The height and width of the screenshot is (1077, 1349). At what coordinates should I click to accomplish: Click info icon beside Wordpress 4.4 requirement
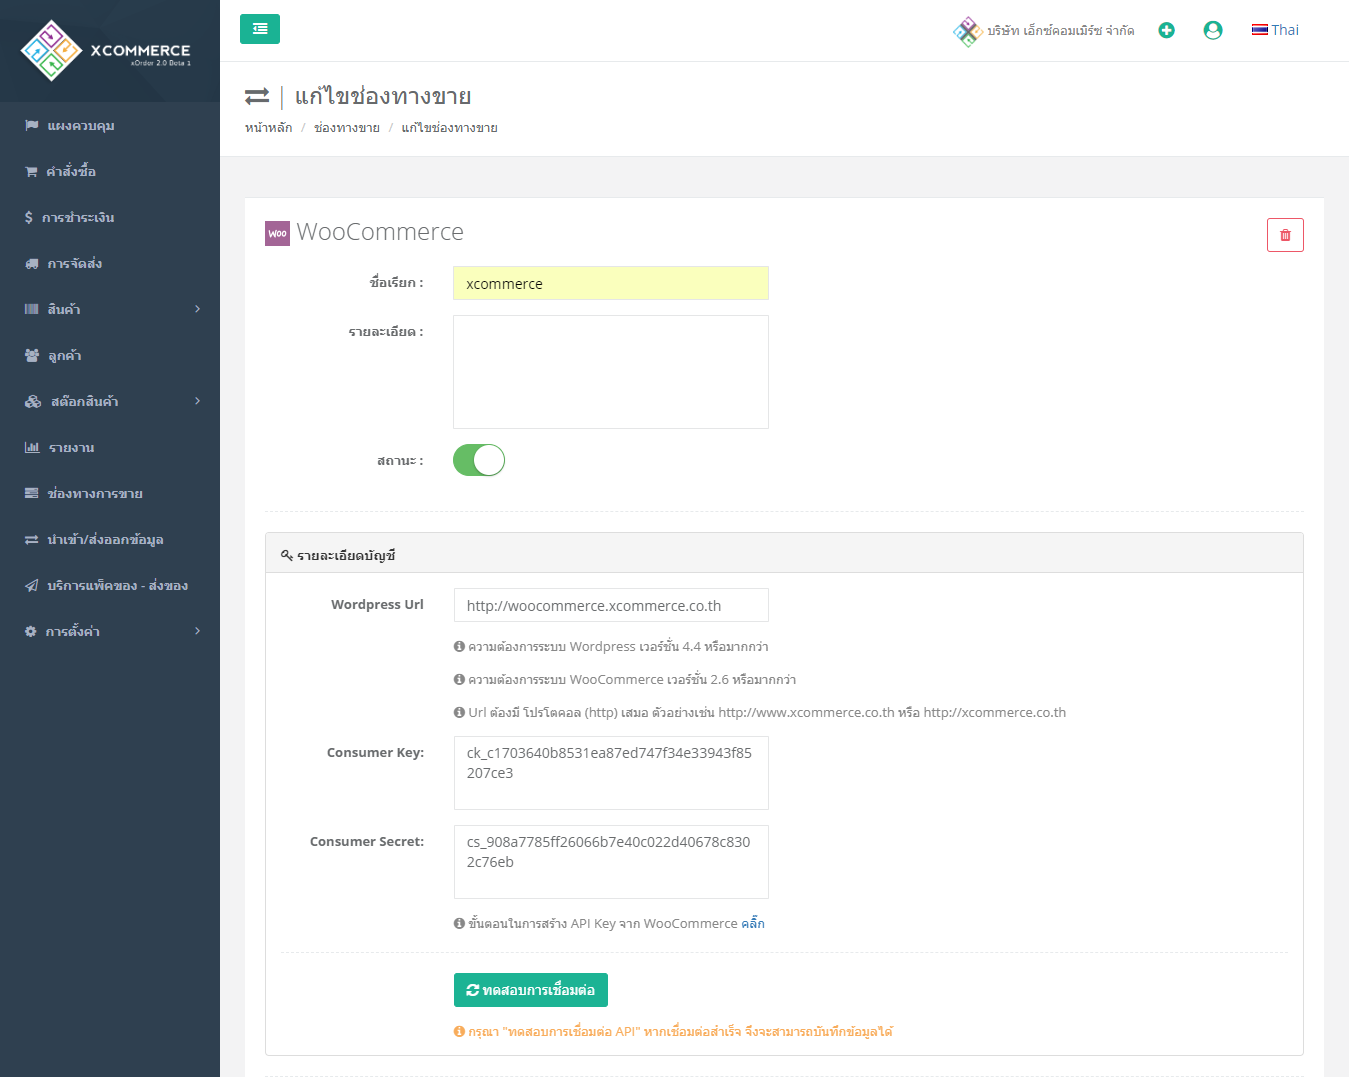pos(459,647)
